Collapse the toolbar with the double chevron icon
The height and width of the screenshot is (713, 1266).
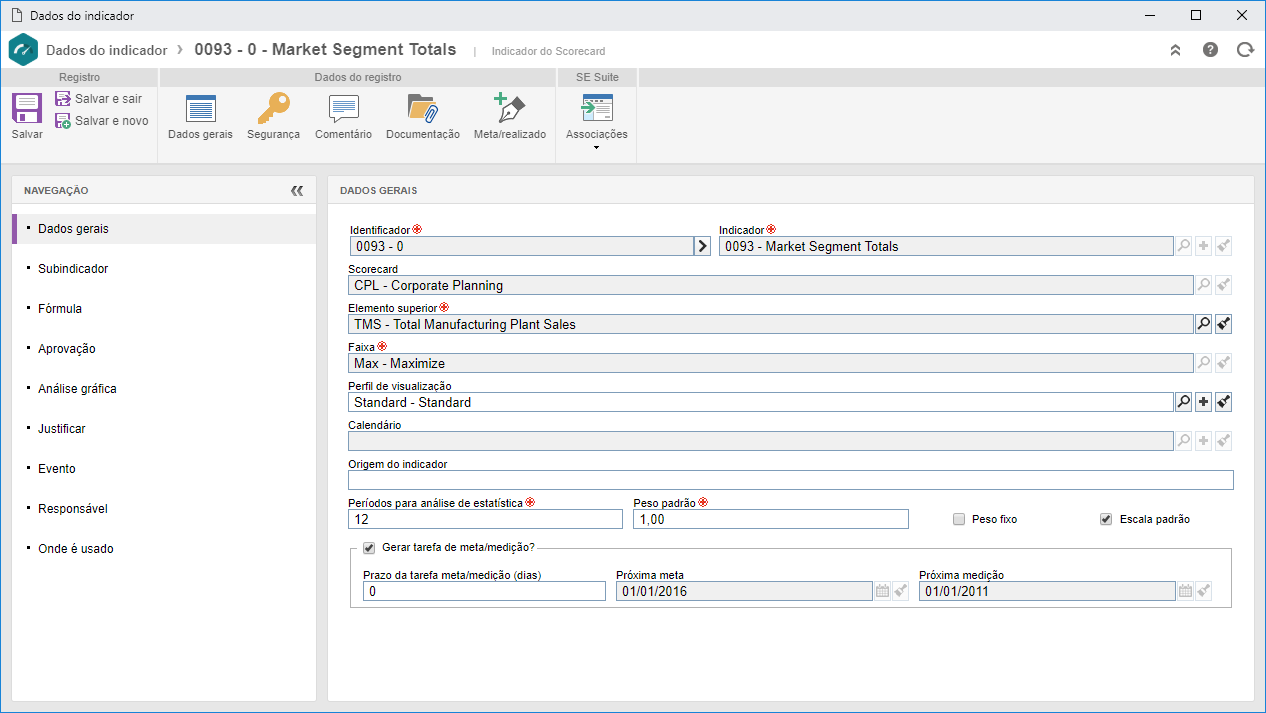1176,49
